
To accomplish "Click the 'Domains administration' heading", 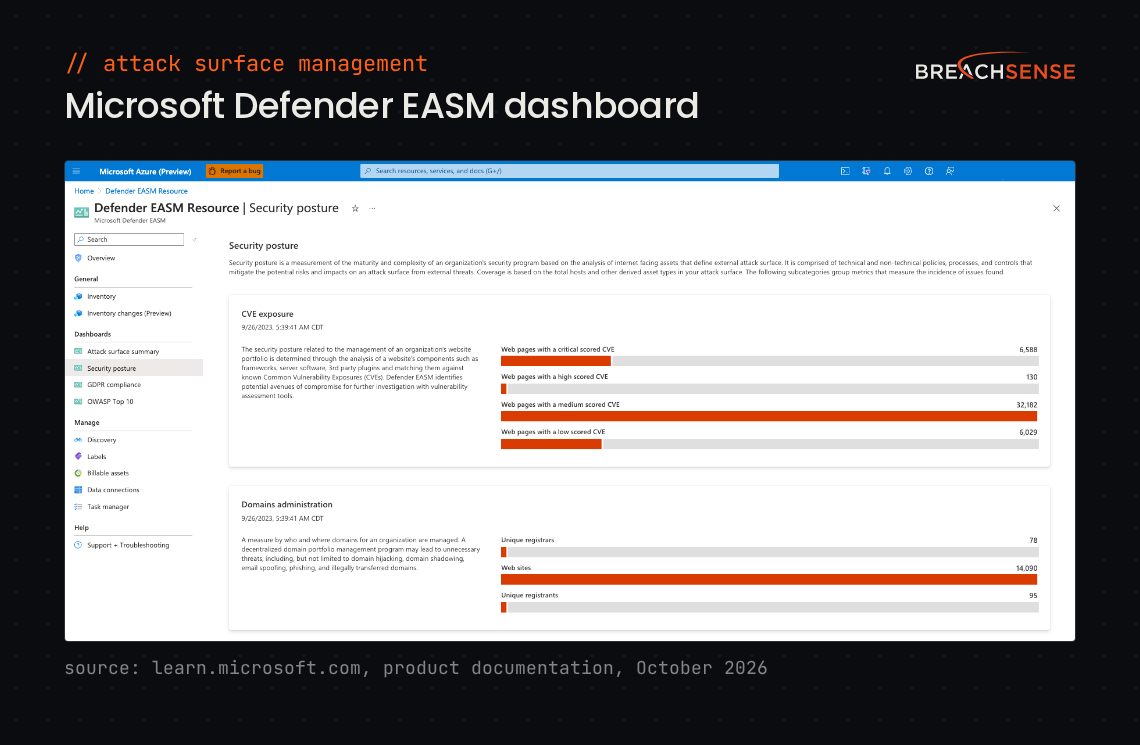I will [x=287, y=504].
